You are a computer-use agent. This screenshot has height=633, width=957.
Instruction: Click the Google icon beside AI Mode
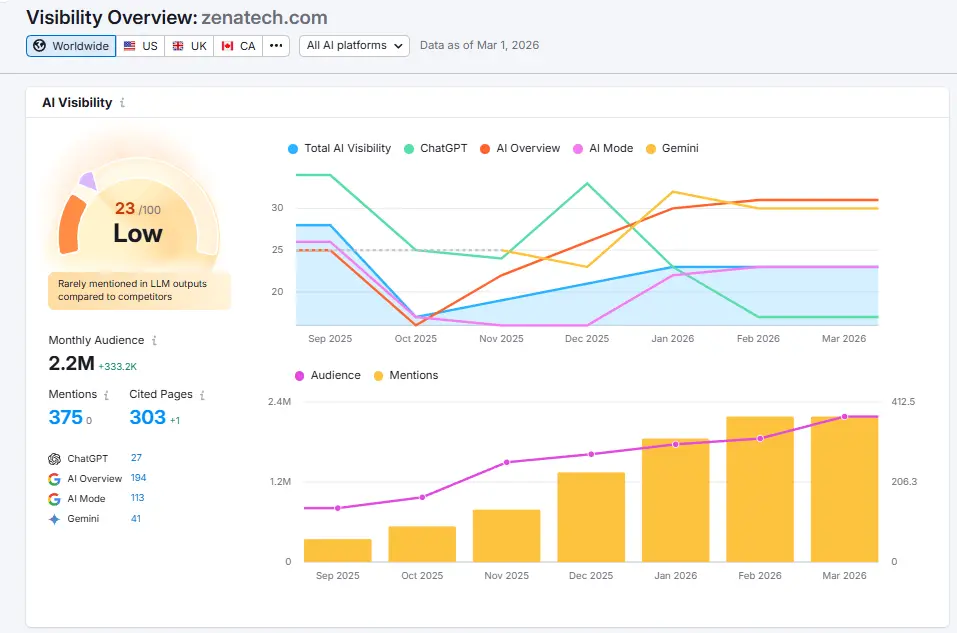(x=54, y=499)
